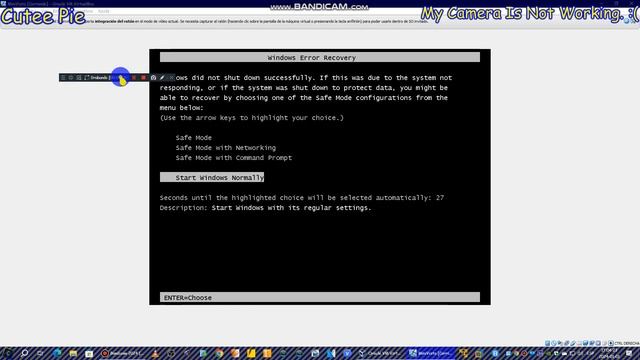Screen dimensions: 640x360
Task: Close the Bandicam recording toolbar
Action: (171, 78)
